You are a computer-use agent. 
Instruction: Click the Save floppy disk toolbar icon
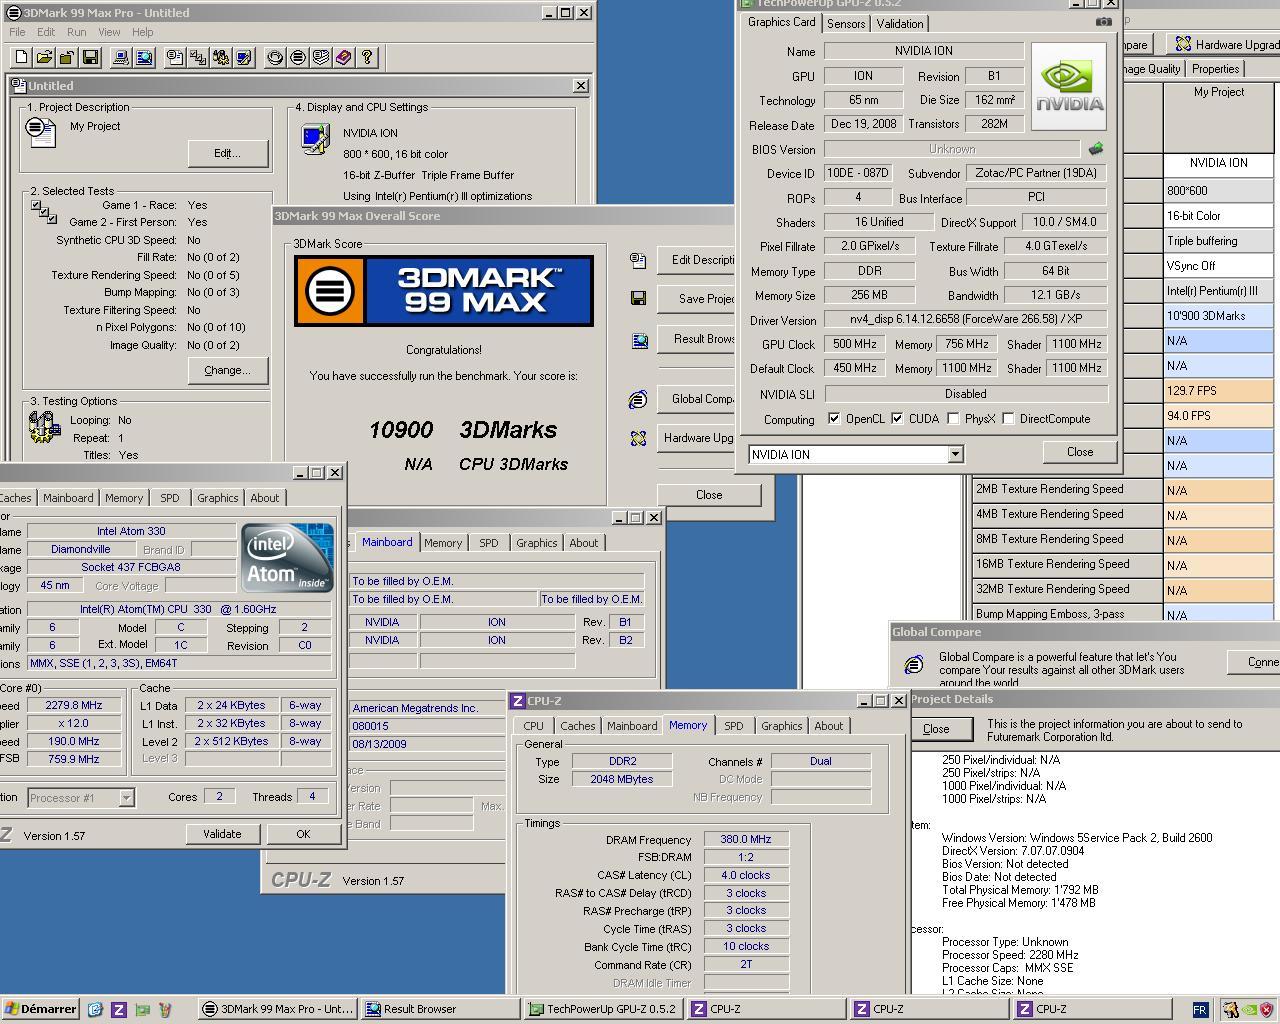click(x=90, y=58)
